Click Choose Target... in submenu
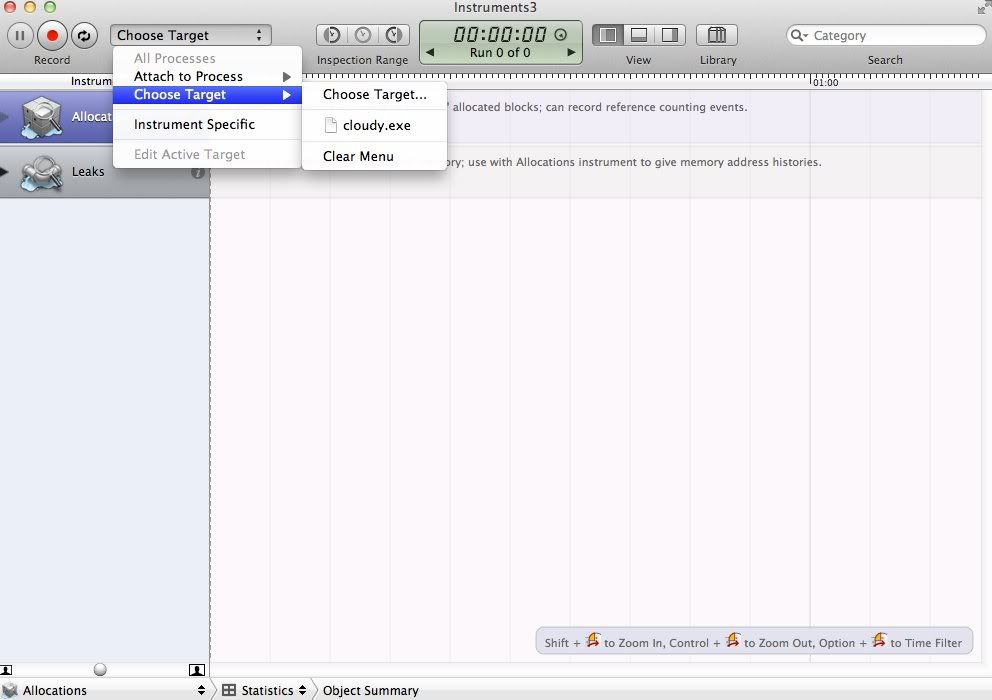Image resolution: width=992 pixels, height=700 pixels. click(375, 95)
